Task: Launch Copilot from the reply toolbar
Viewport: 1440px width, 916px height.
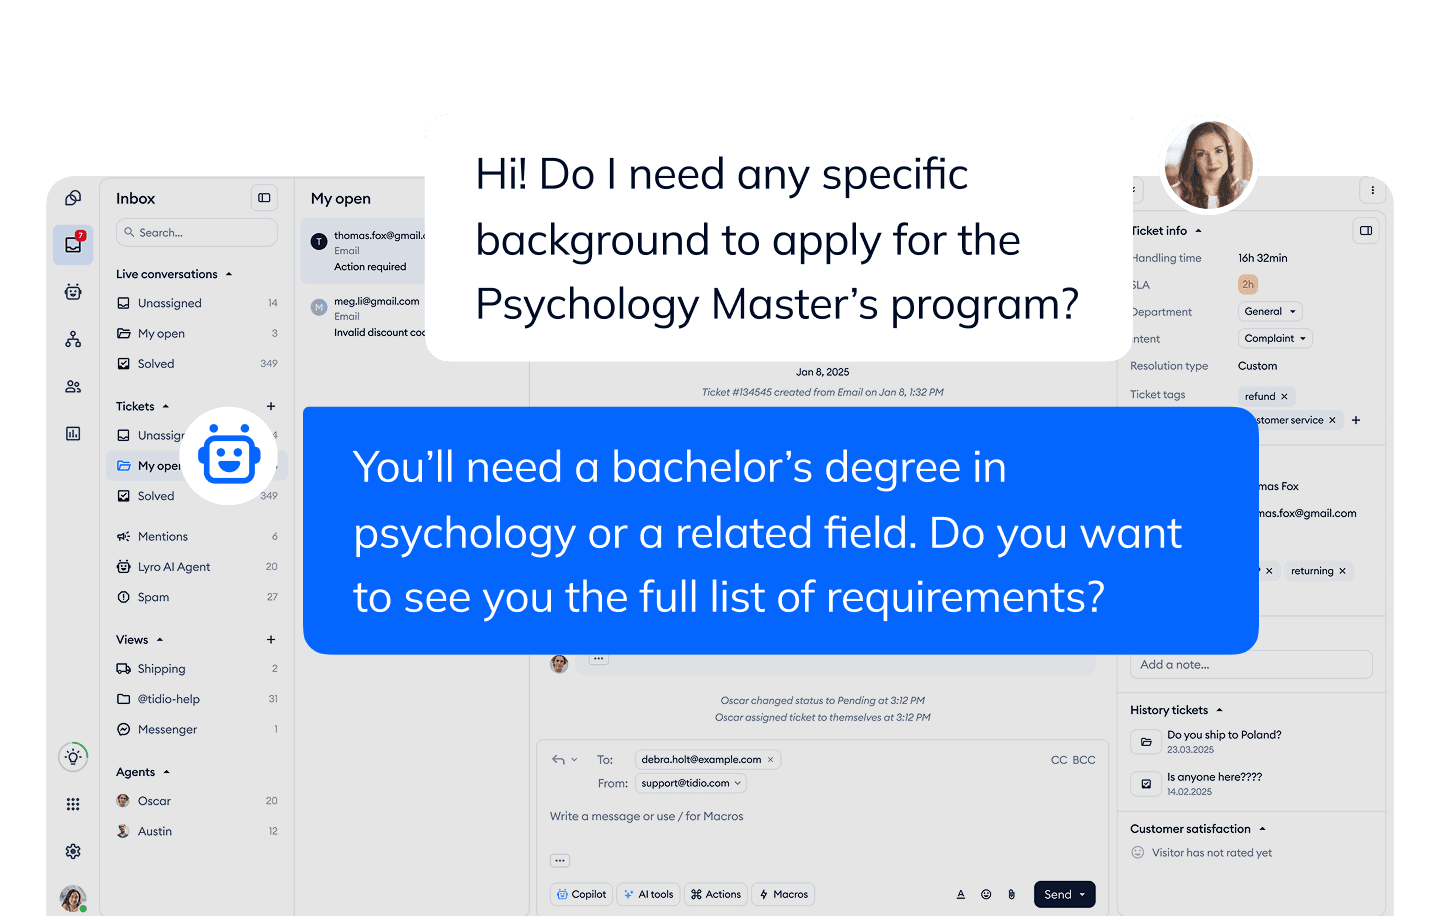Action: tap(581, 894)
